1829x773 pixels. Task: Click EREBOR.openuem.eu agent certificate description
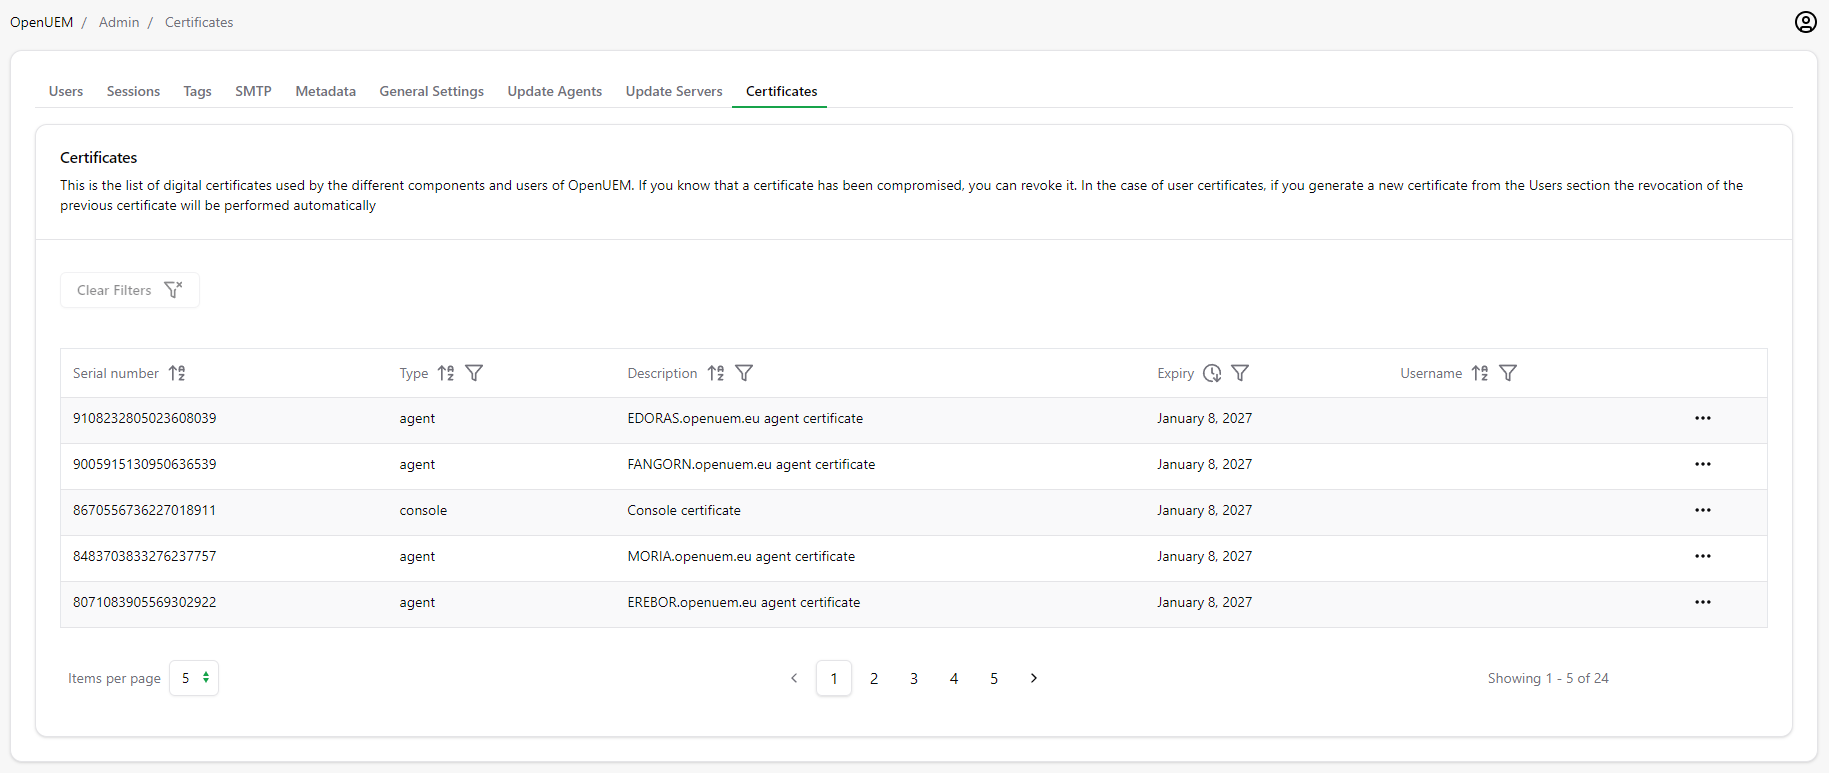coord(744,602)
